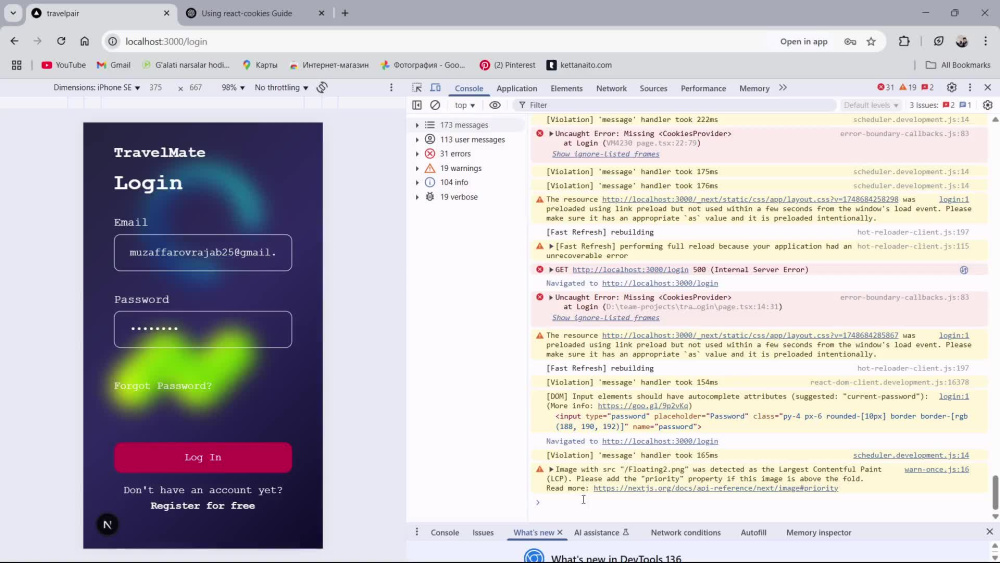Open the 98% zoom dropdown
This screenshot has width=1000, height=563.
tap(233, 87)
